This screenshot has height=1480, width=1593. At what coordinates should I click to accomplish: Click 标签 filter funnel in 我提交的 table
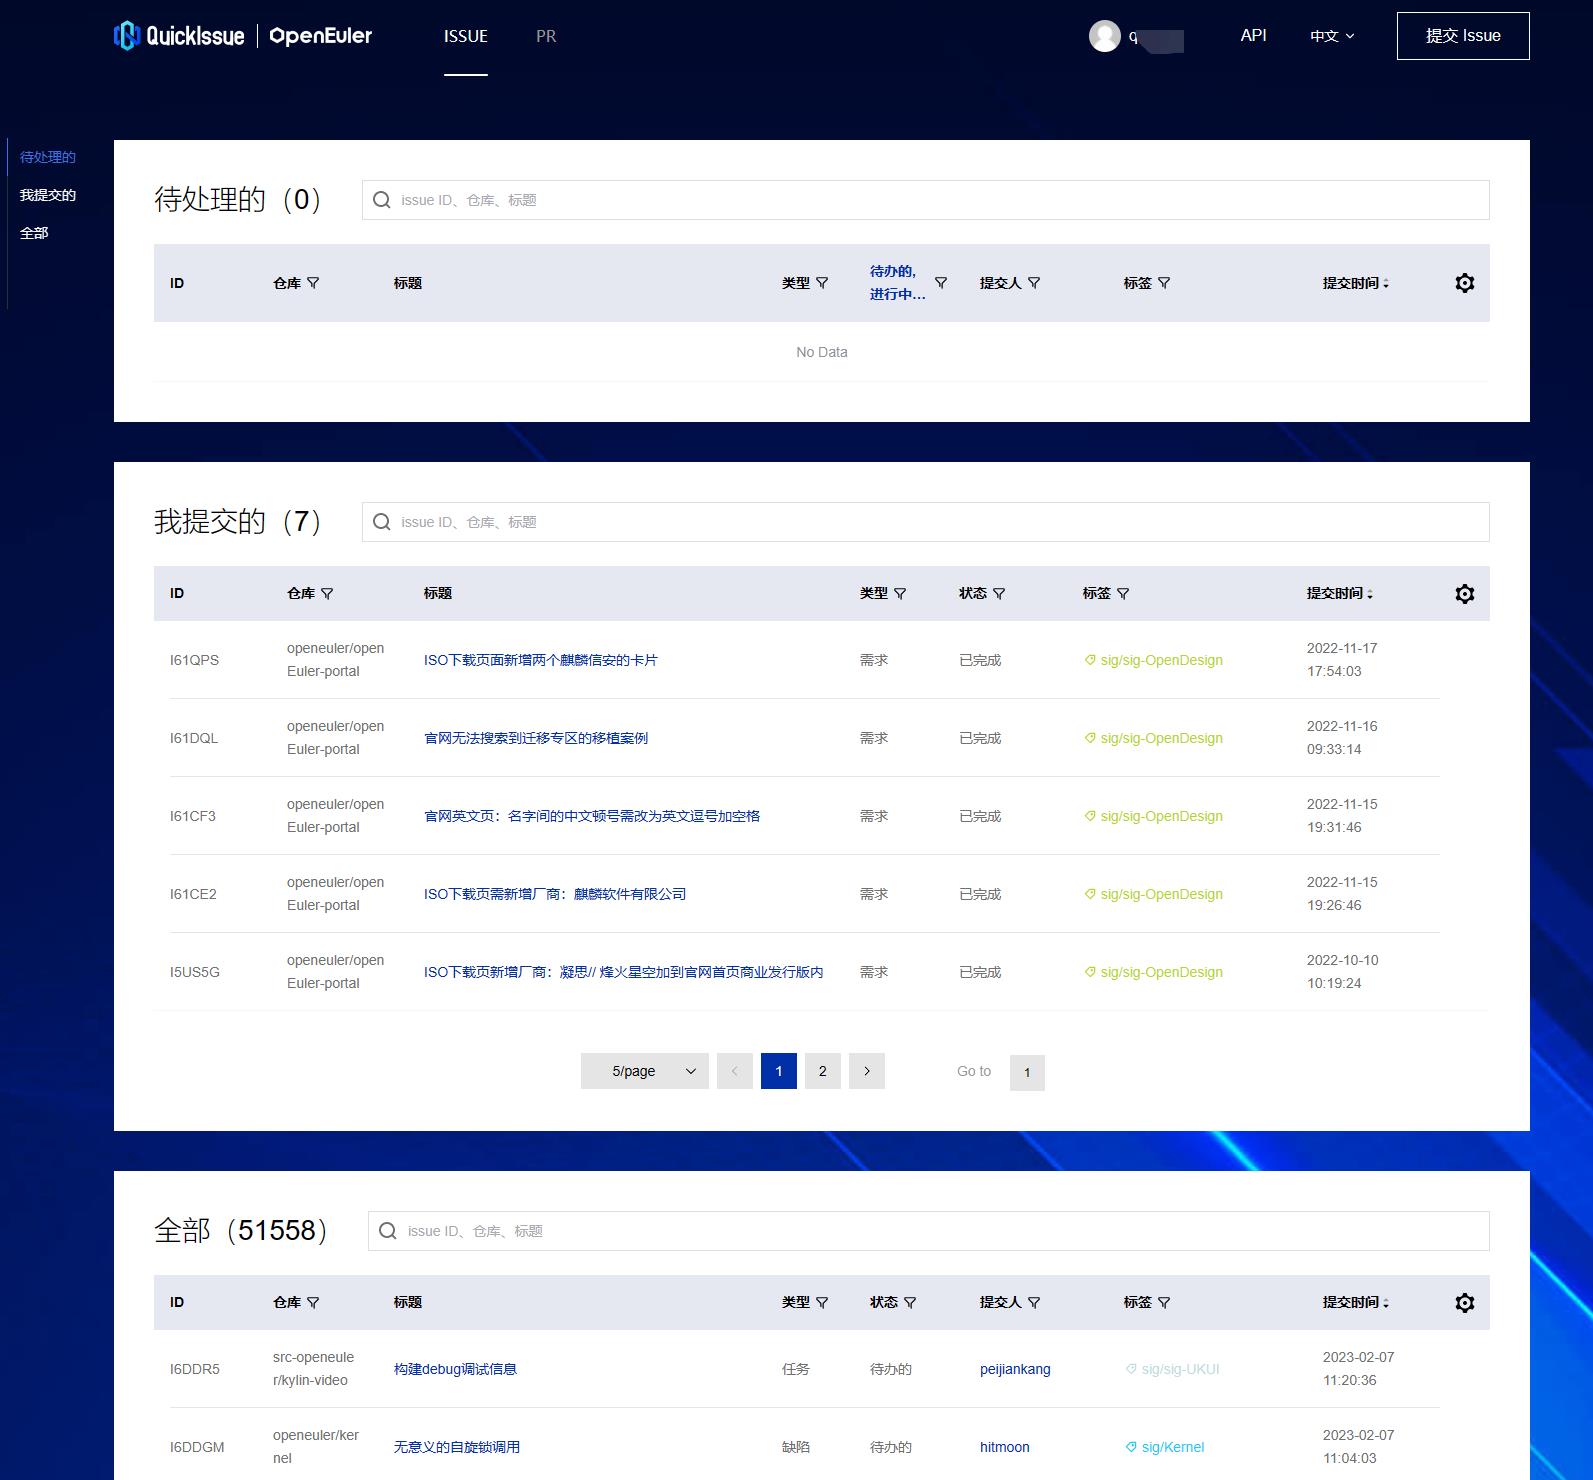coord(1123,594)
